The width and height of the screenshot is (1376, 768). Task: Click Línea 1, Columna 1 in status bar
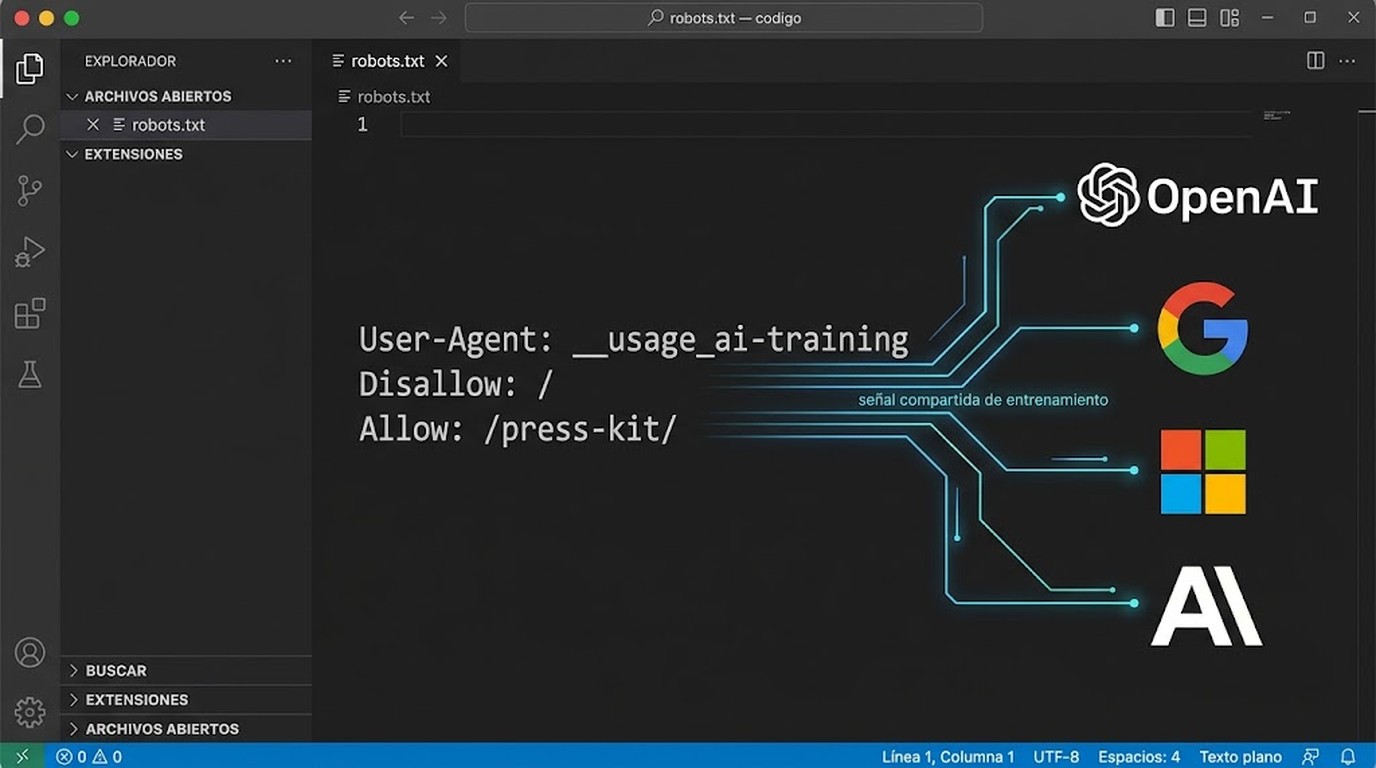click(x=948, y=757)
